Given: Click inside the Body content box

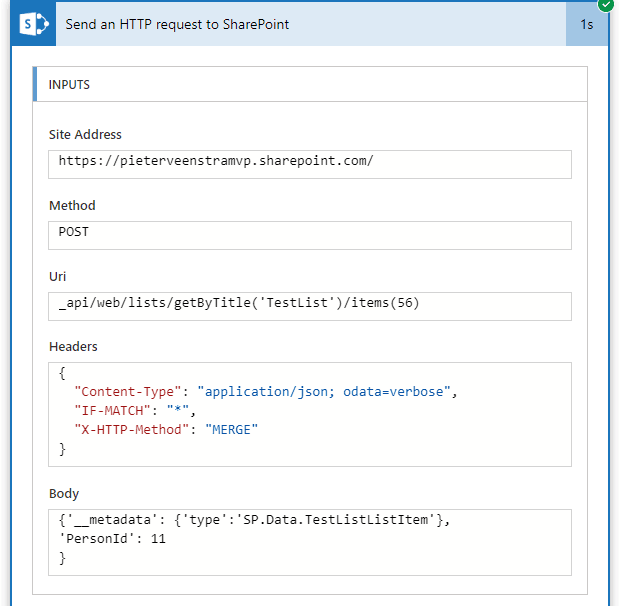Looking at the screenshot, I should [310, 542].
